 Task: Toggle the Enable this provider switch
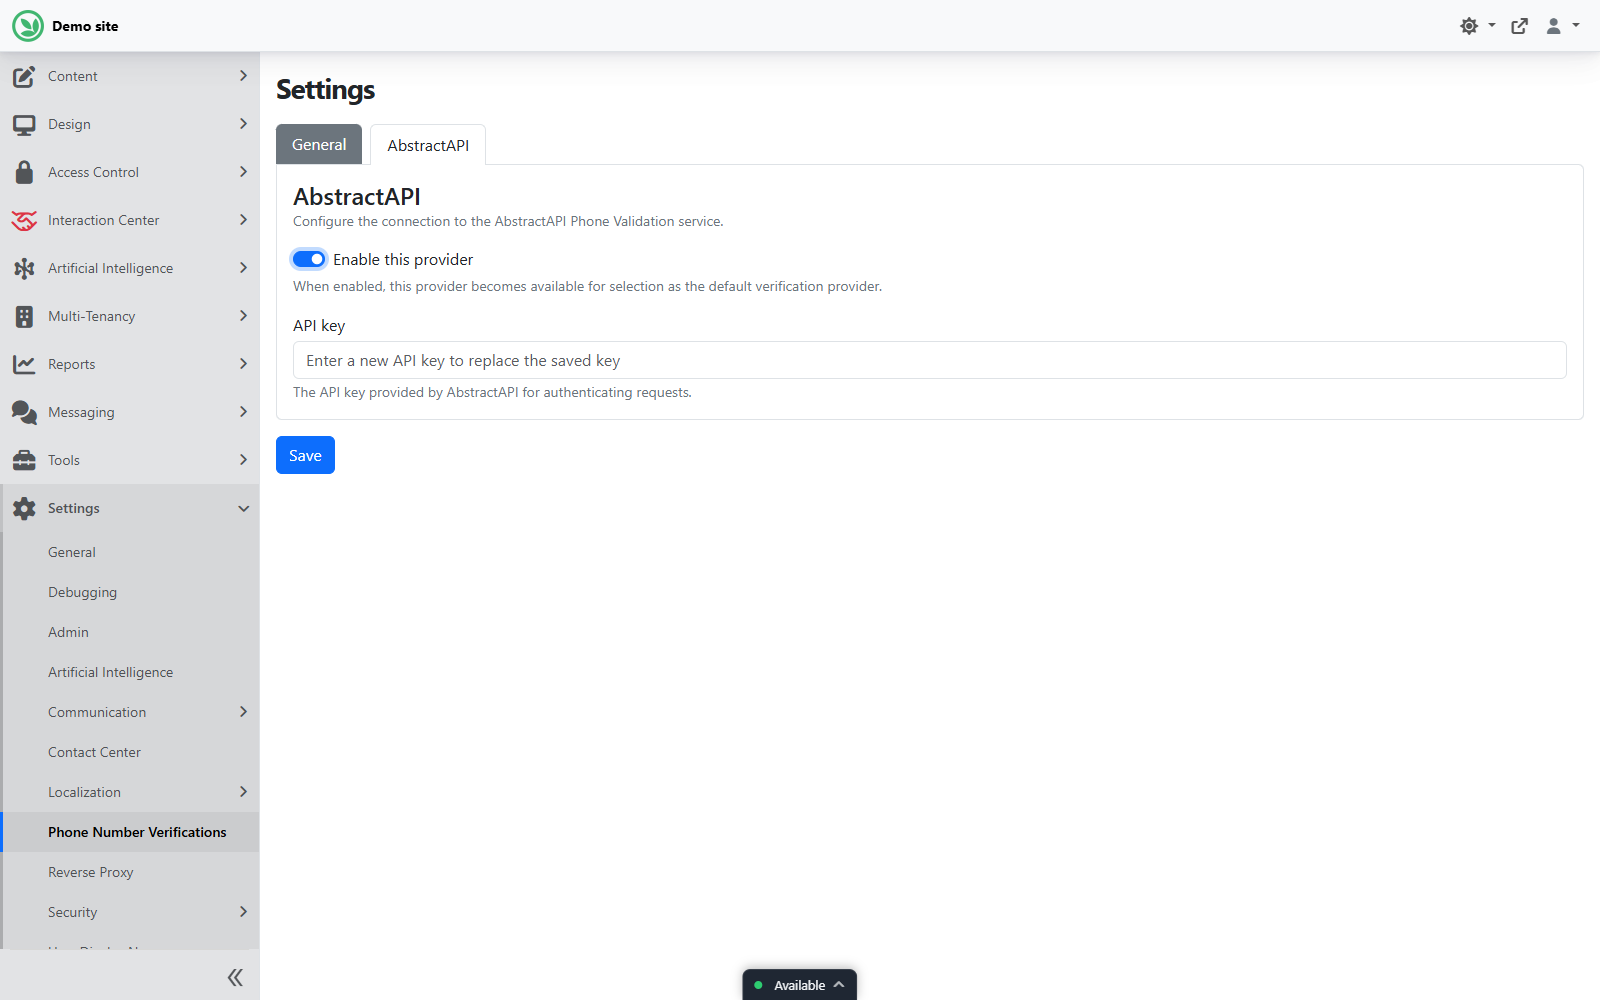click(309, 259)
